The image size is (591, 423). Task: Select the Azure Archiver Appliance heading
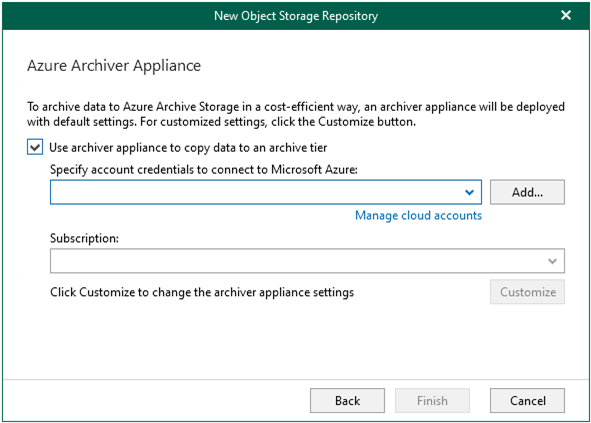tap(114, 66)
